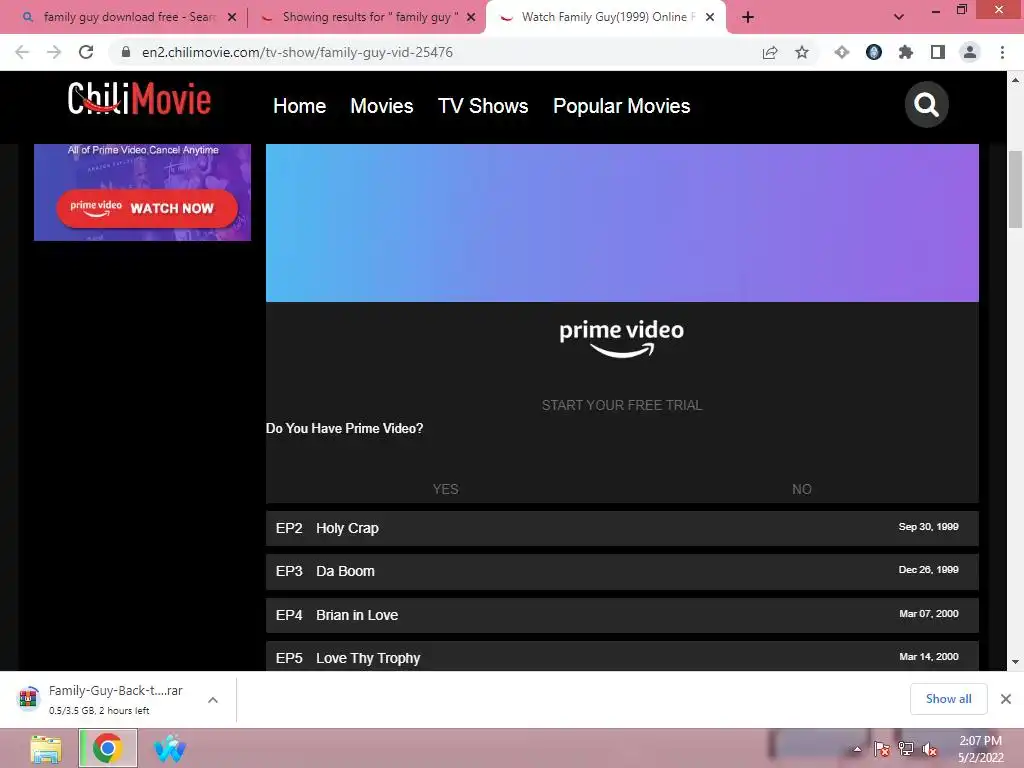Open the Popular Movies menu item
Image resolution: width=1024 pixels, height=768 pixels.
click(x=621, y=106)
